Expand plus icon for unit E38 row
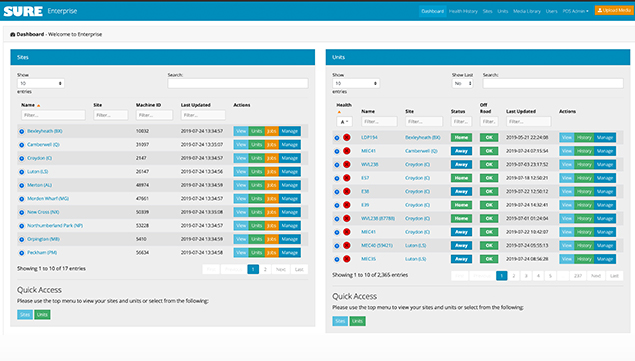 (337, 192)
